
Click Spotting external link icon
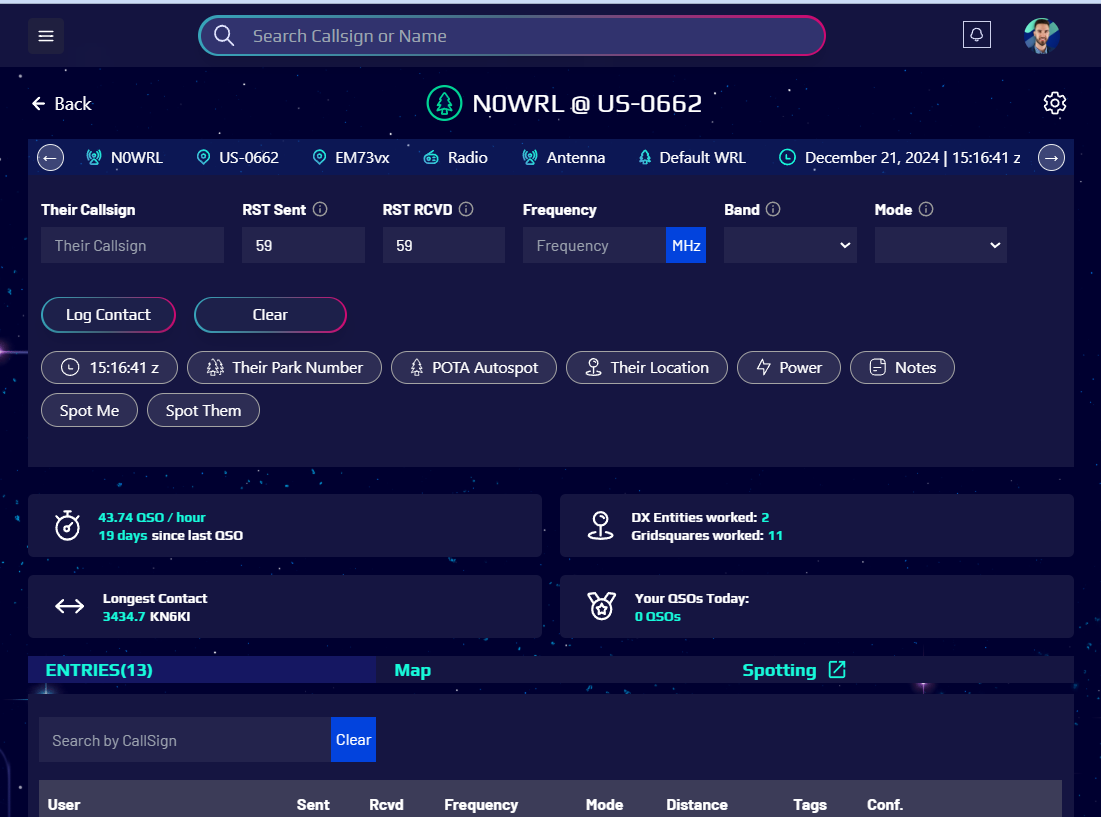(837, 670)
